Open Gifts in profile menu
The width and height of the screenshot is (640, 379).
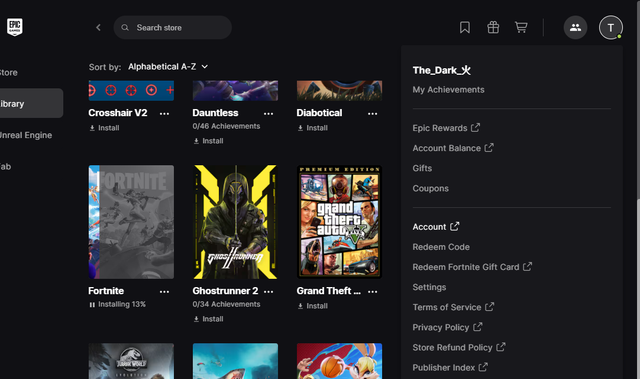coord(422,168)
